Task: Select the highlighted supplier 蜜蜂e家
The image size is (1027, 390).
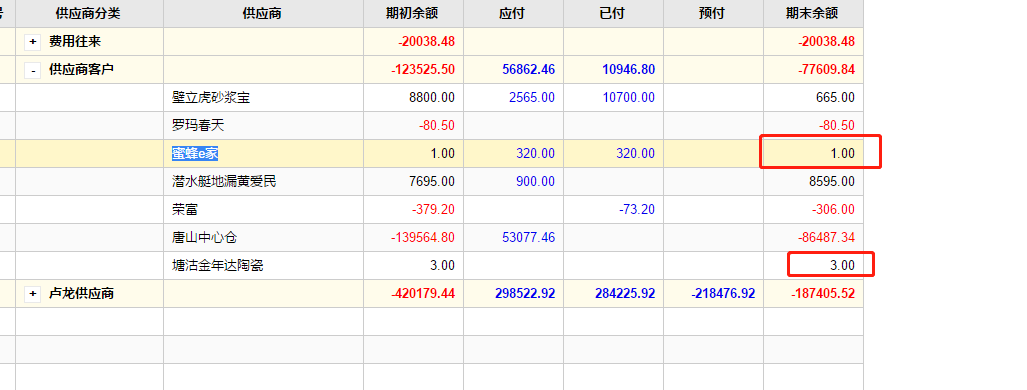Action: (195, 153)
